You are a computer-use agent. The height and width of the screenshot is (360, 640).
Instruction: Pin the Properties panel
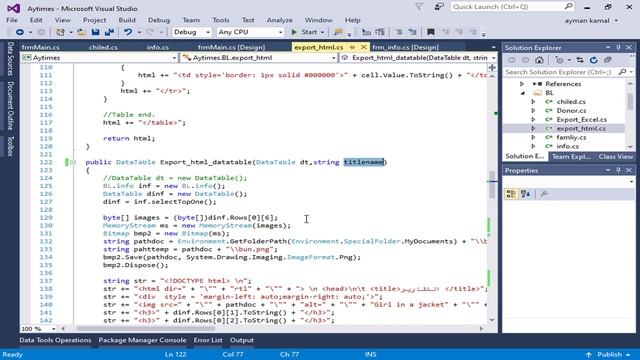(618, 170)
